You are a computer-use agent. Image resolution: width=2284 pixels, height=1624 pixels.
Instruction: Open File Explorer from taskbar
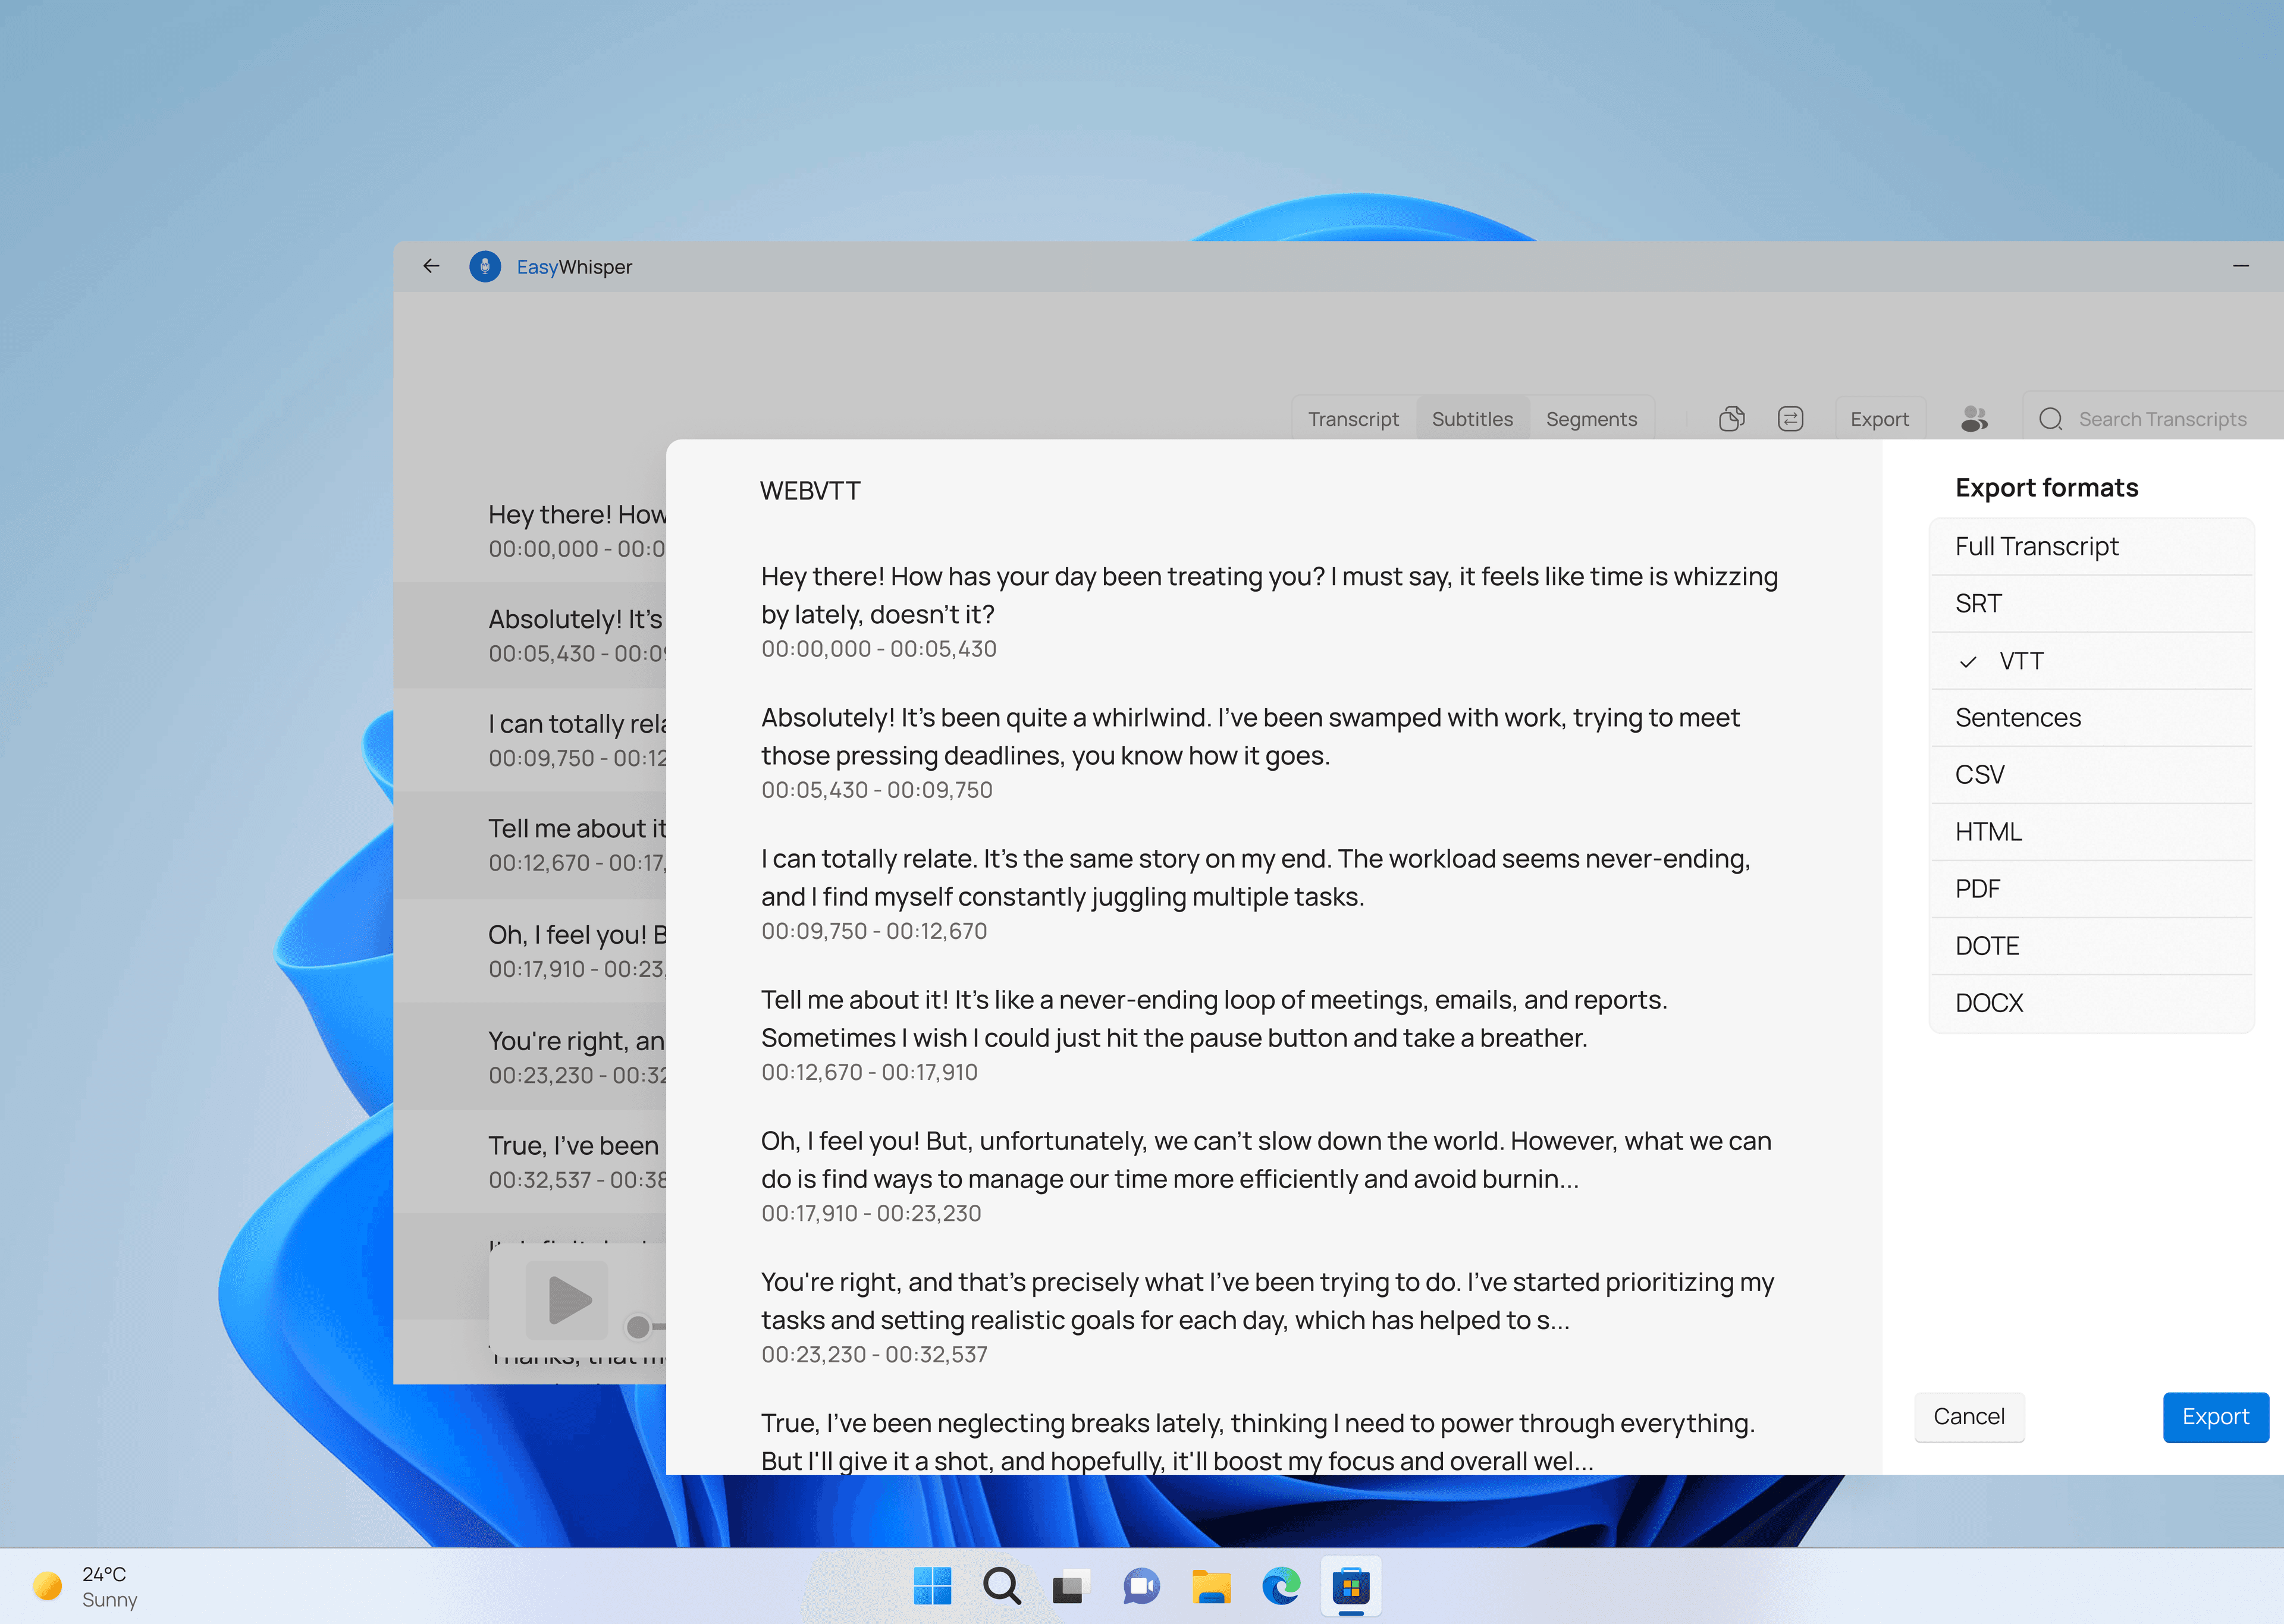coord(1210,1586)
